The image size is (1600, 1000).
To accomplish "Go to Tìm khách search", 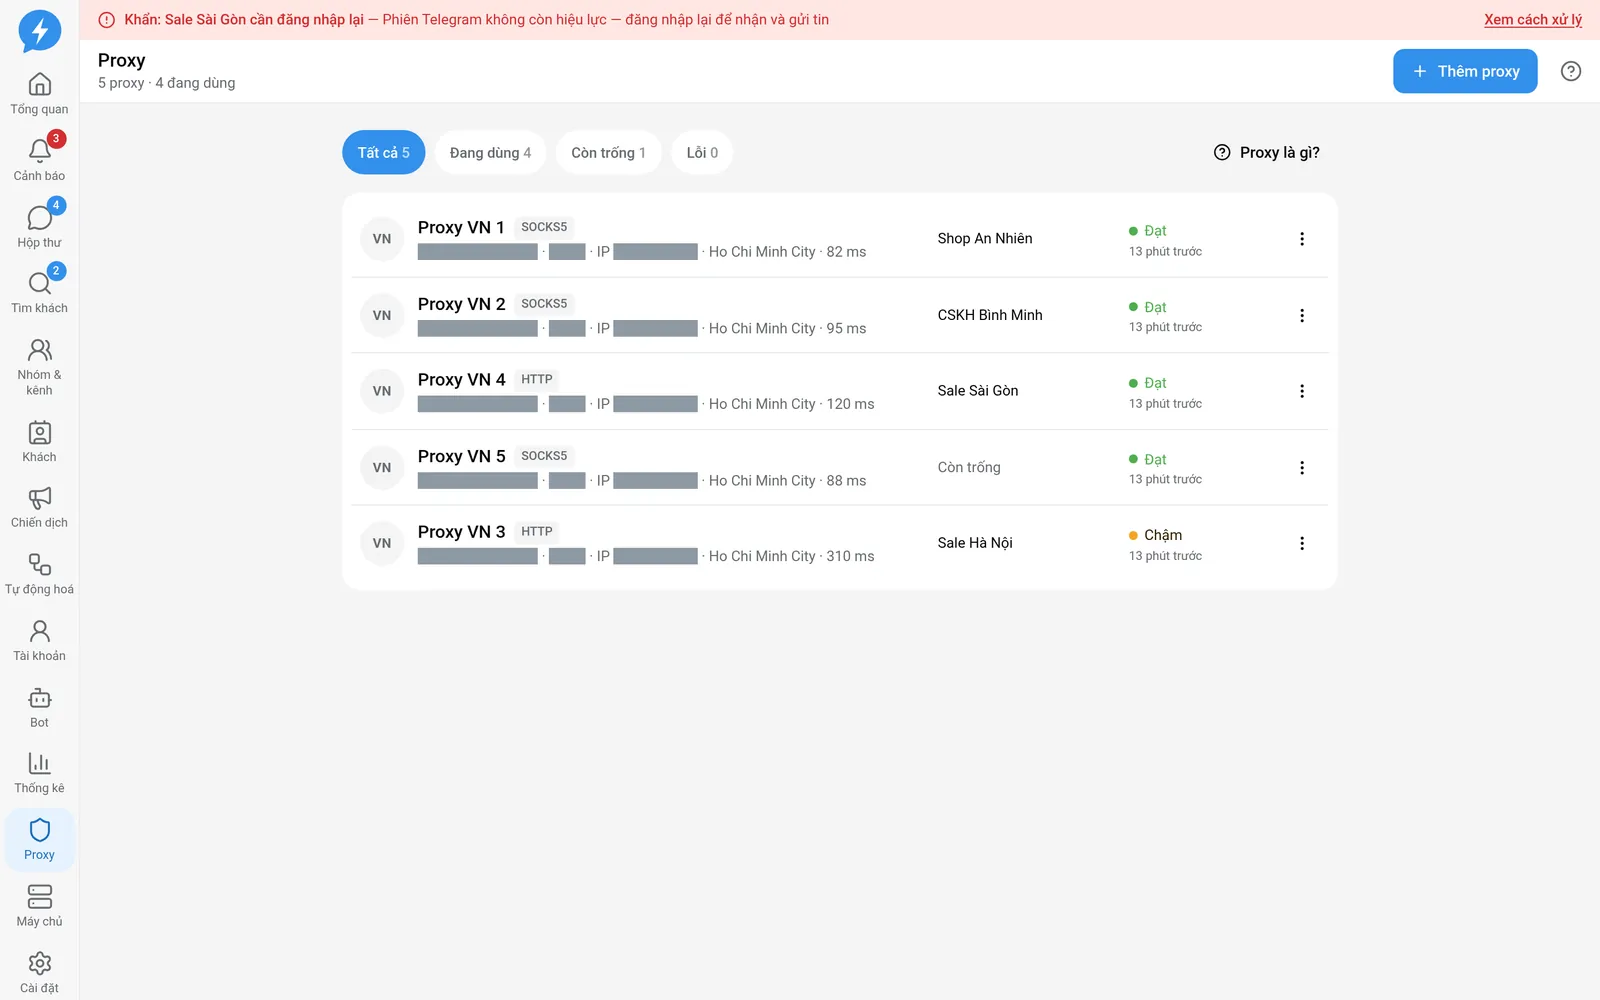I will tap(39, 293).
